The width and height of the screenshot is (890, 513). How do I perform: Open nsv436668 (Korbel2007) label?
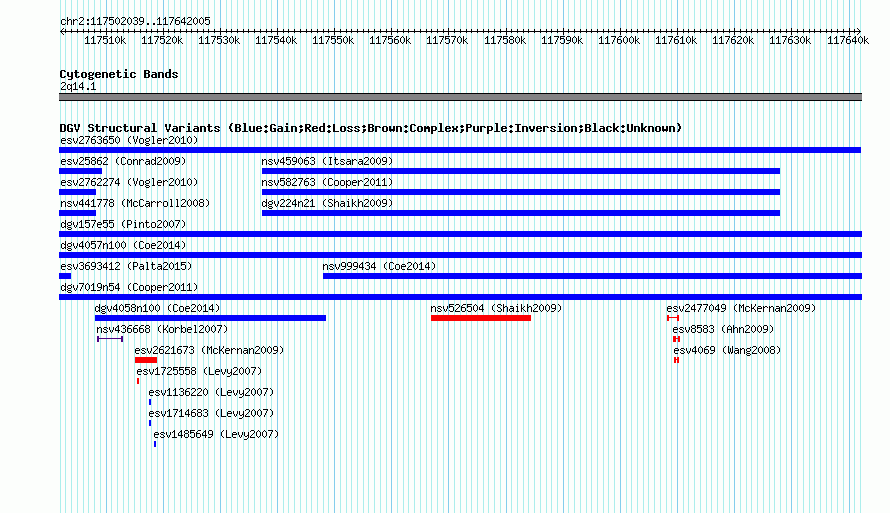[x=162, y=329]
